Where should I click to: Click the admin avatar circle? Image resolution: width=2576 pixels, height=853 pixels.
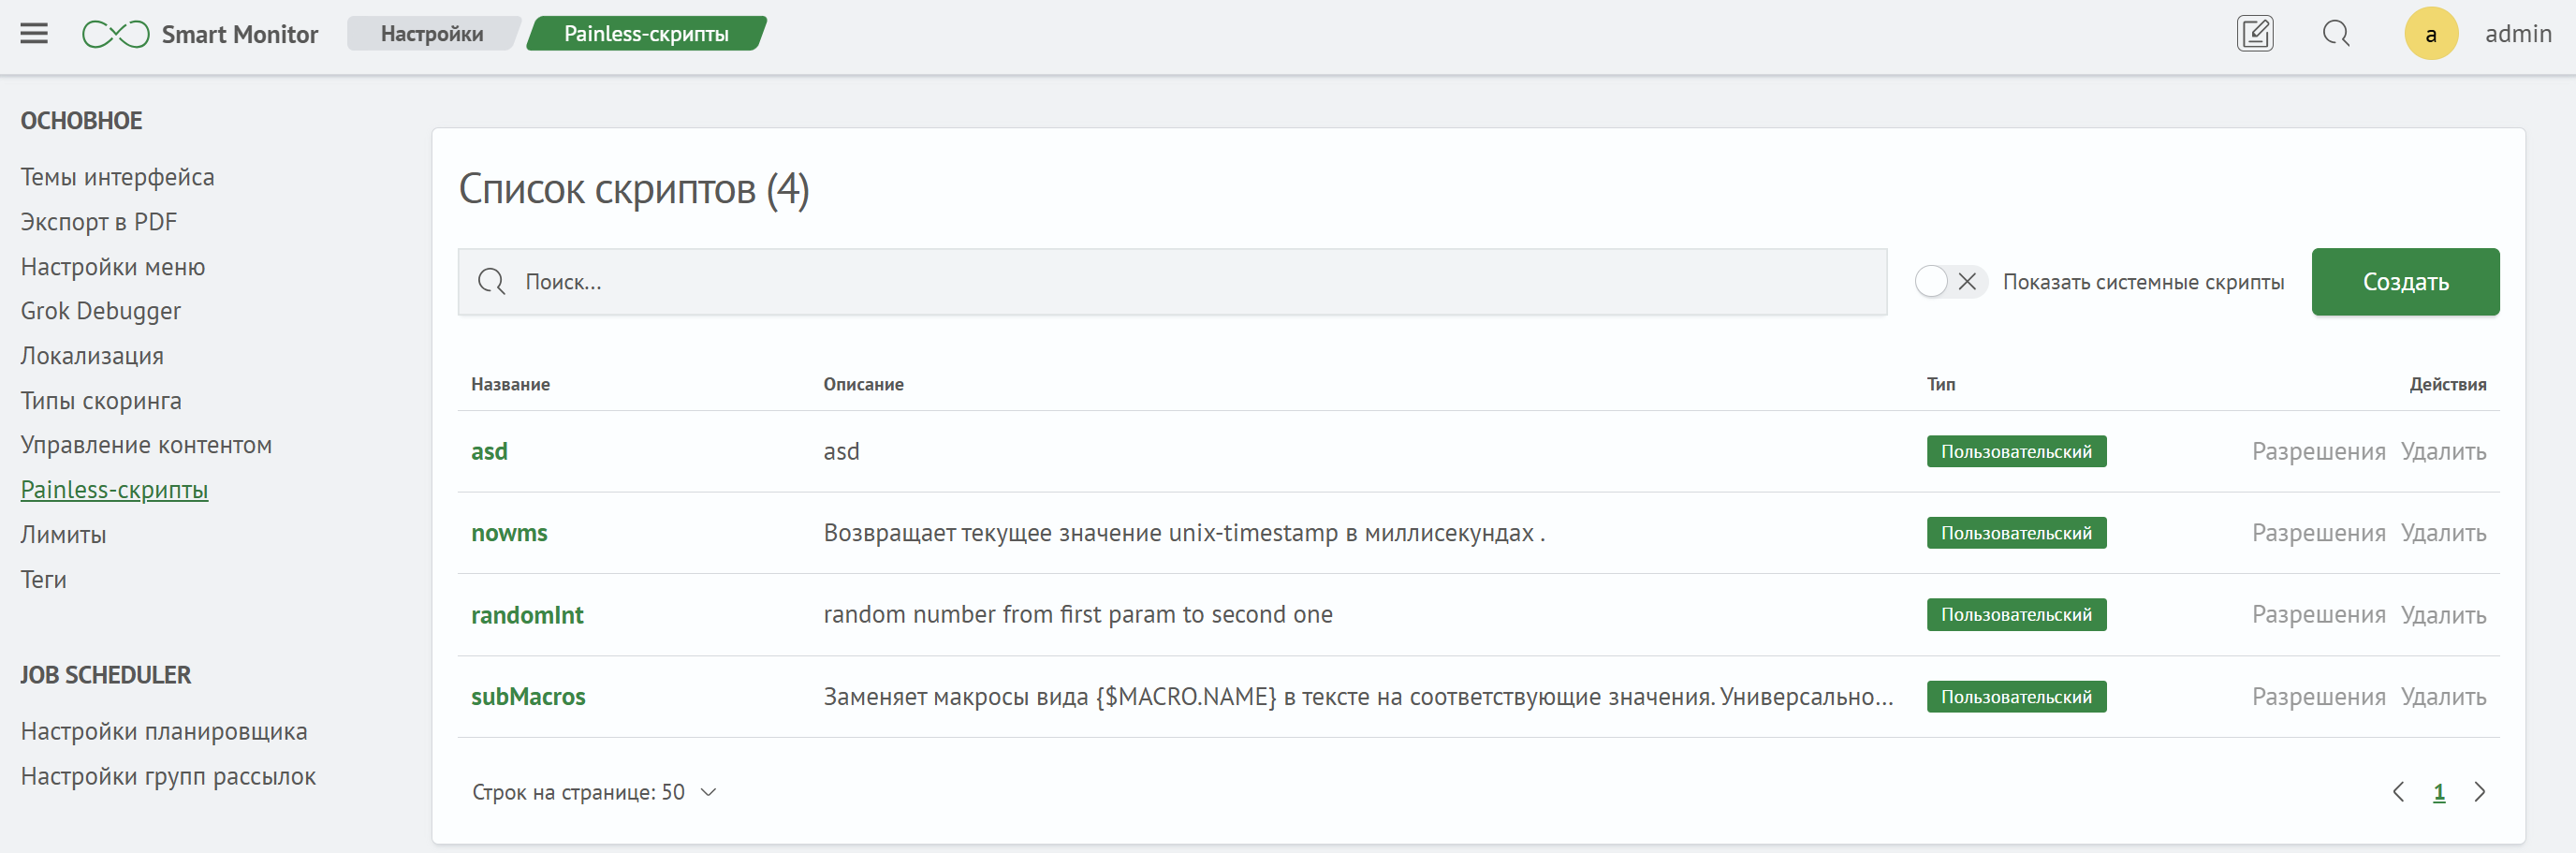click(2432, 33)
